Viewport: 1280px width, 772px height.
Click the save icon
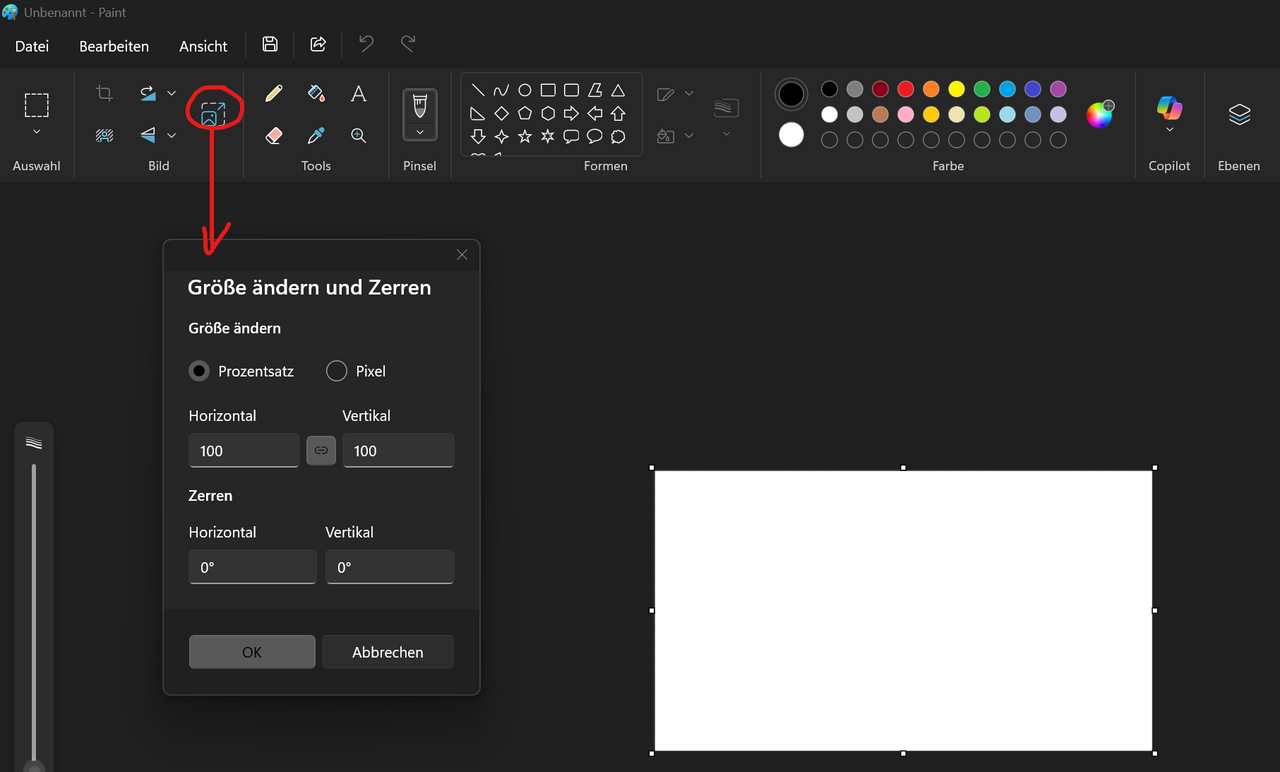[x=270, y=44]
